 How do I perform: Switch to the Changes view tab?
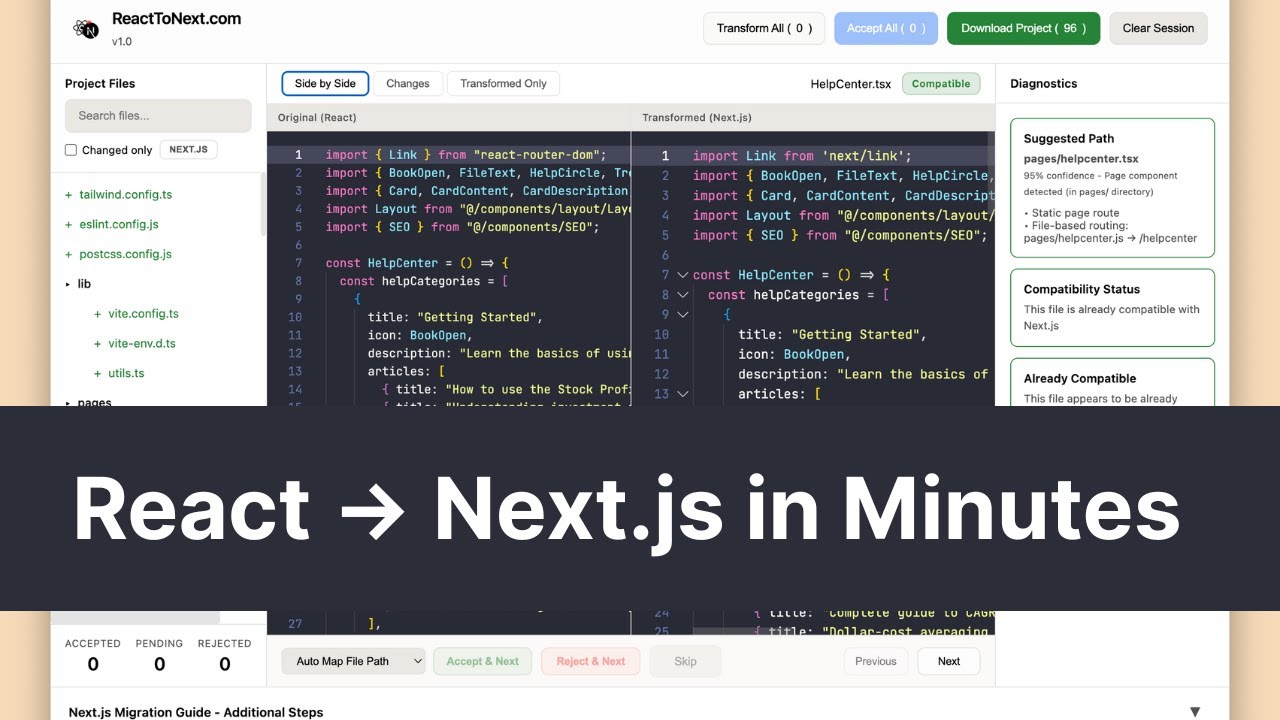click(x=407, y=84)
